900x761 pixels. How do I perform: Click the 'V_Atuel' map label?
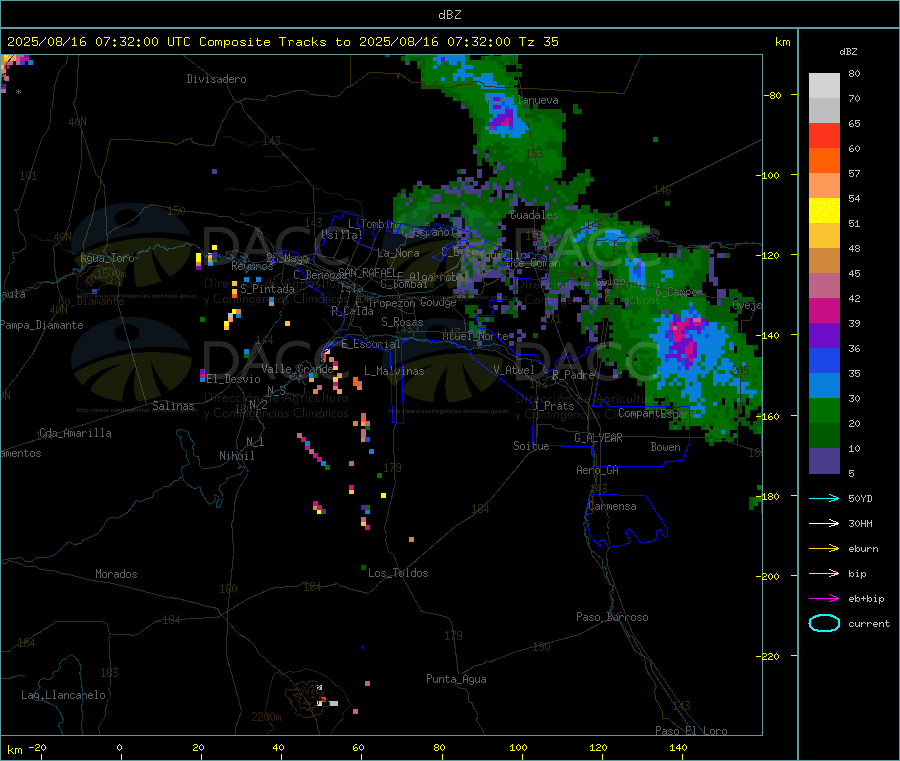514,370
